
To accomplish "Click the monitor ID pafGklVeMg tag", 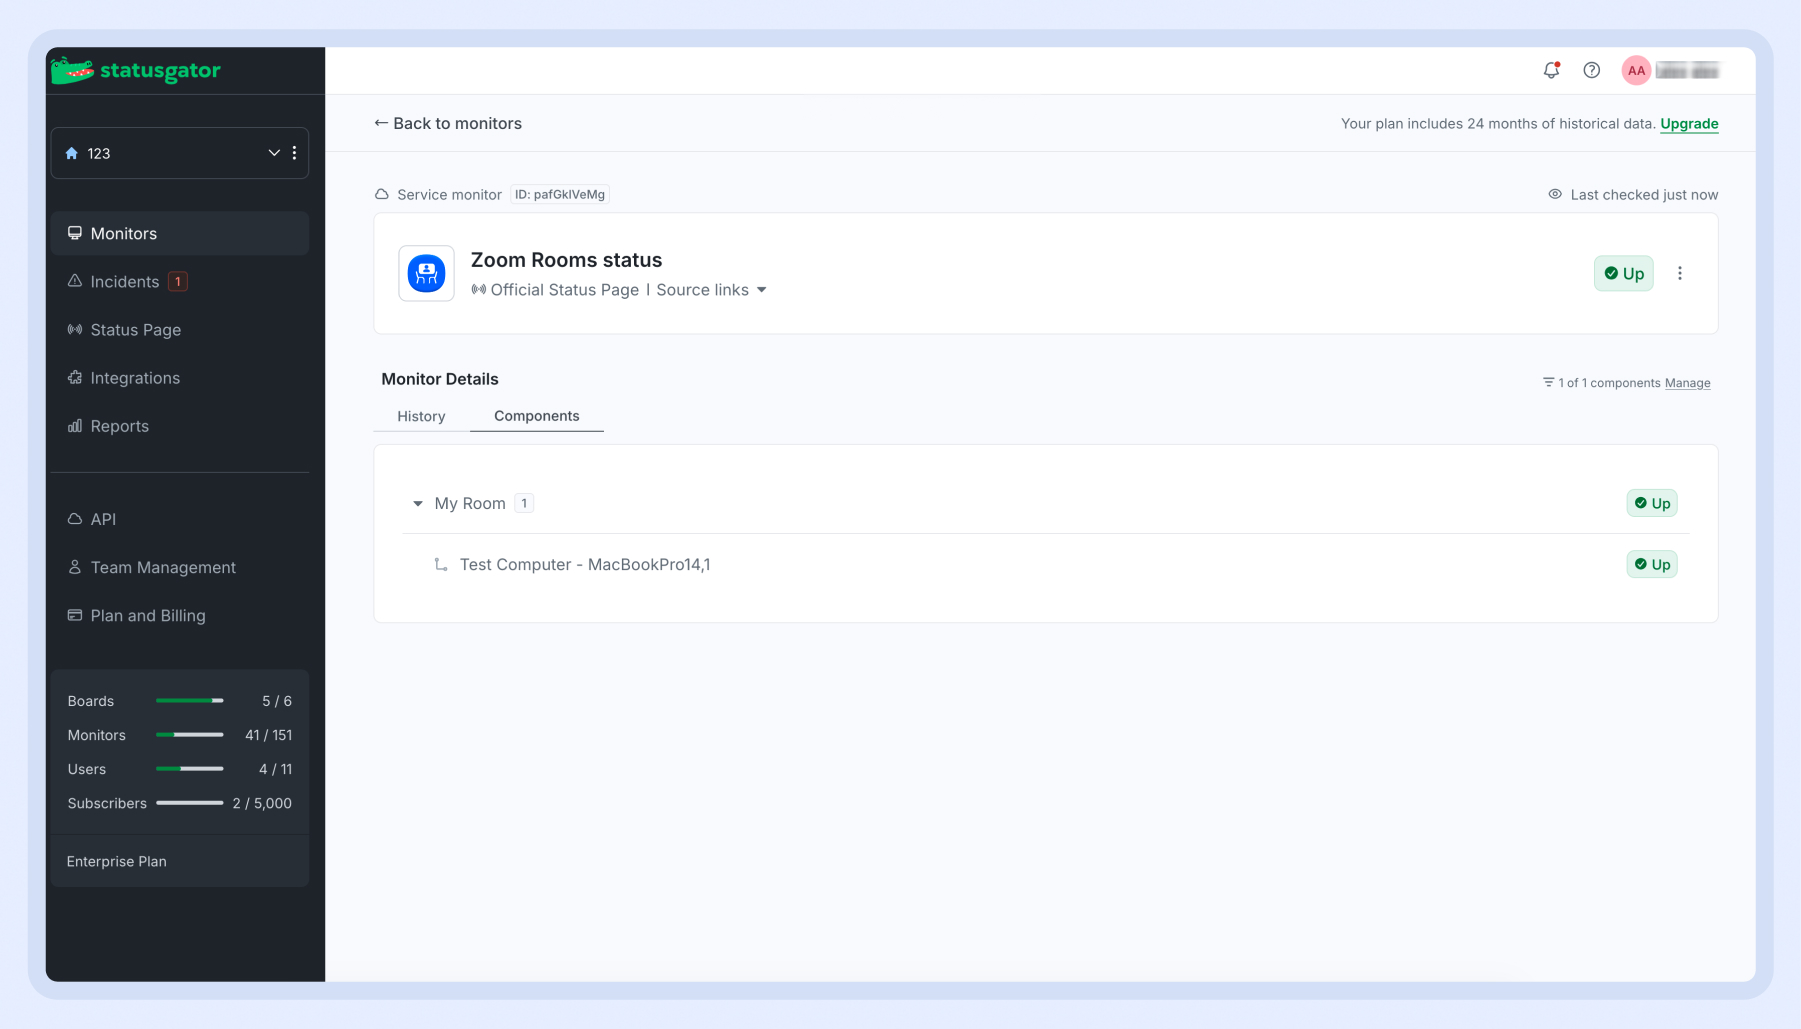I will tap(560, 194).
